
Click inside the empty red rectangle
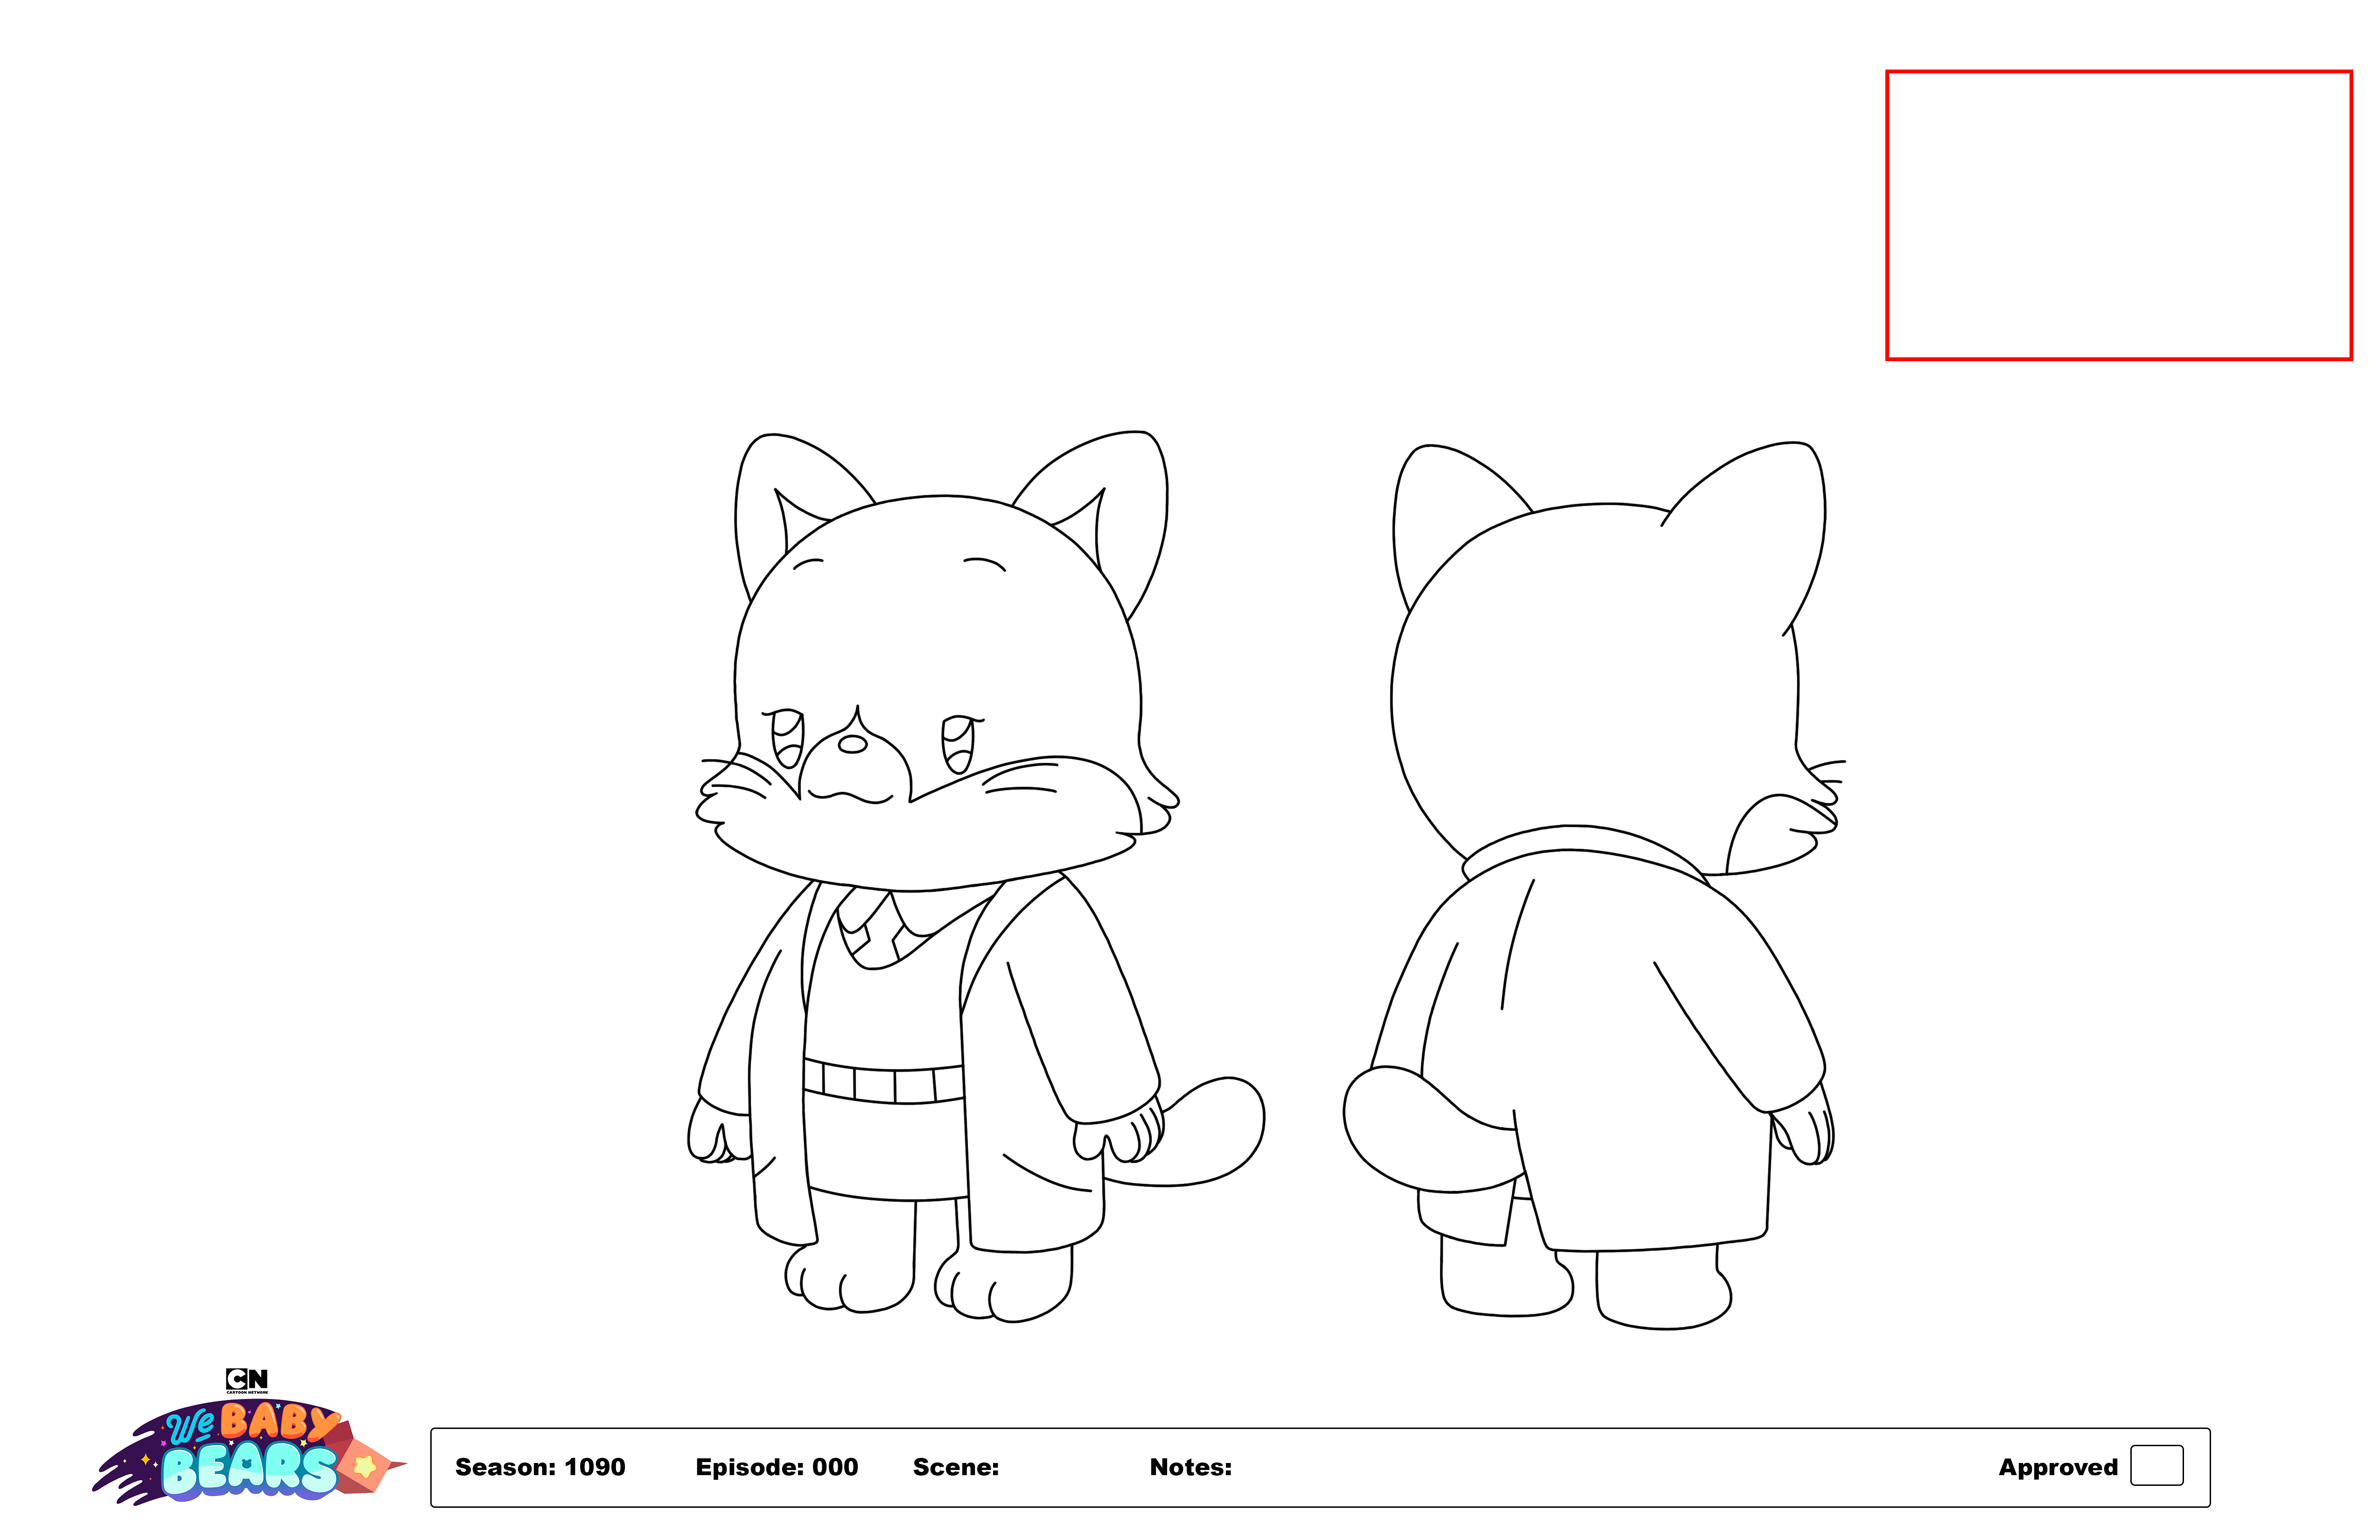click(x=2118, y=214)
